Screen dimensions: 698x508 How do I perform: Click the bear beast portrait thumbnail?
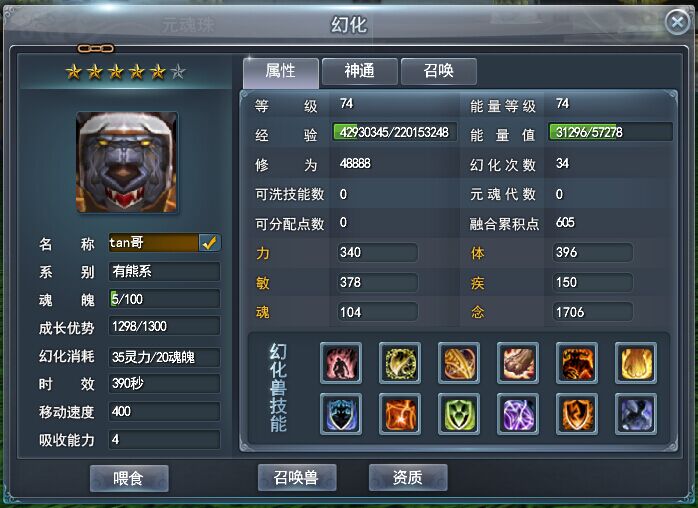127,162
